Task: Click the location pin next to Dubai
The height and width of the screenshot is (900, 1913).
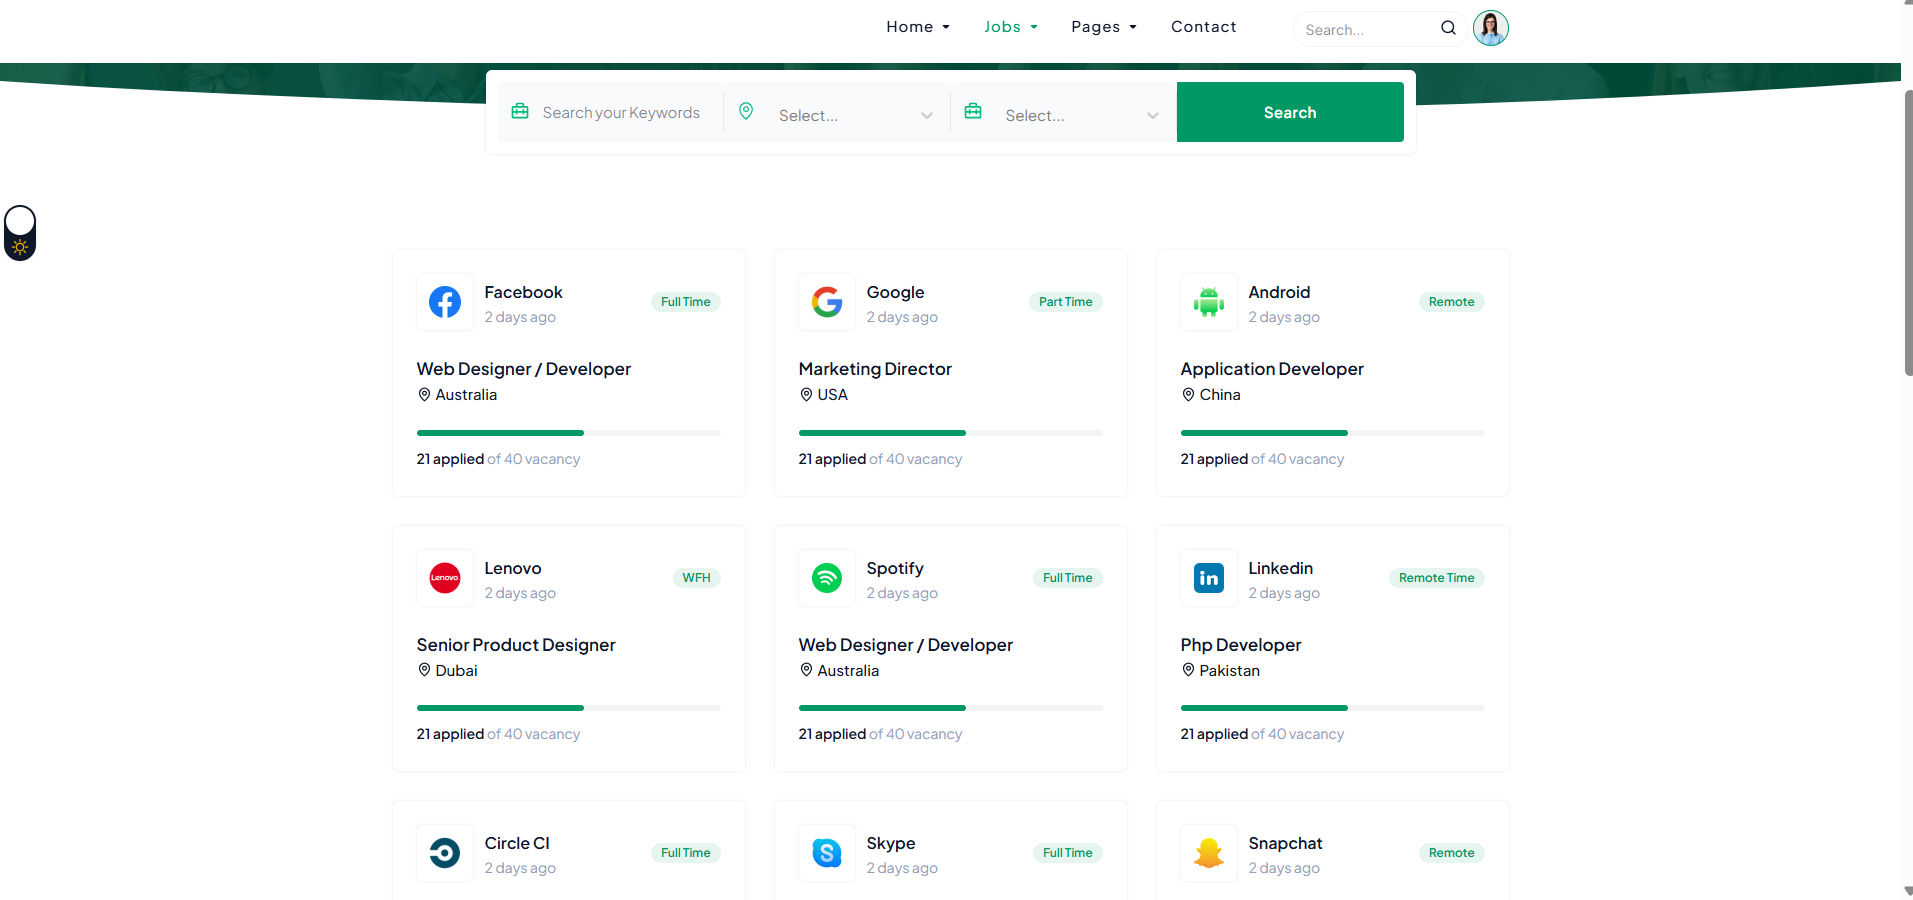Action: [x=424, y=670]
